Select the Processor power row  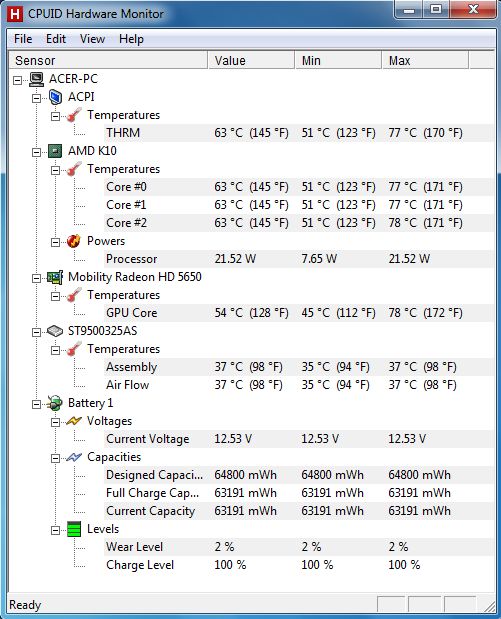[x=299, y=259]
